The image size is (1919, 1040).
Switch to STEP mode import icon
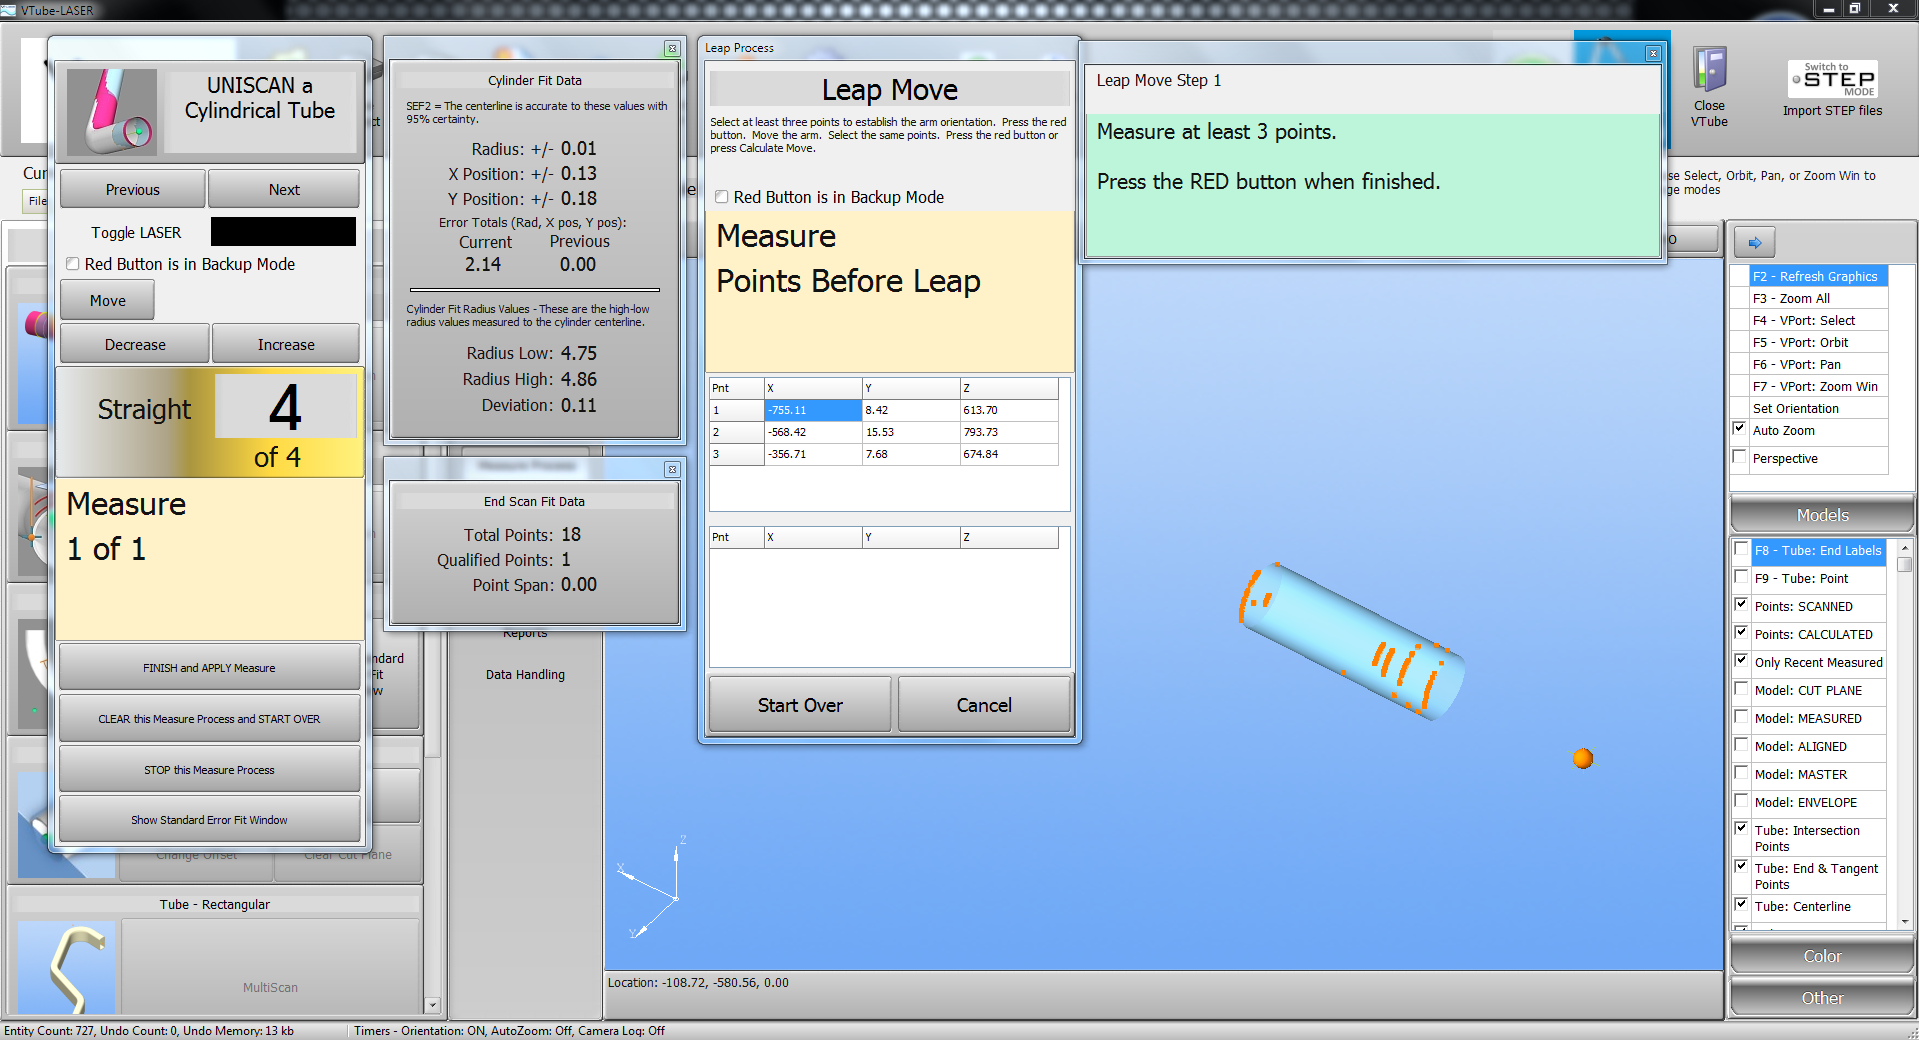point(1832,80)
